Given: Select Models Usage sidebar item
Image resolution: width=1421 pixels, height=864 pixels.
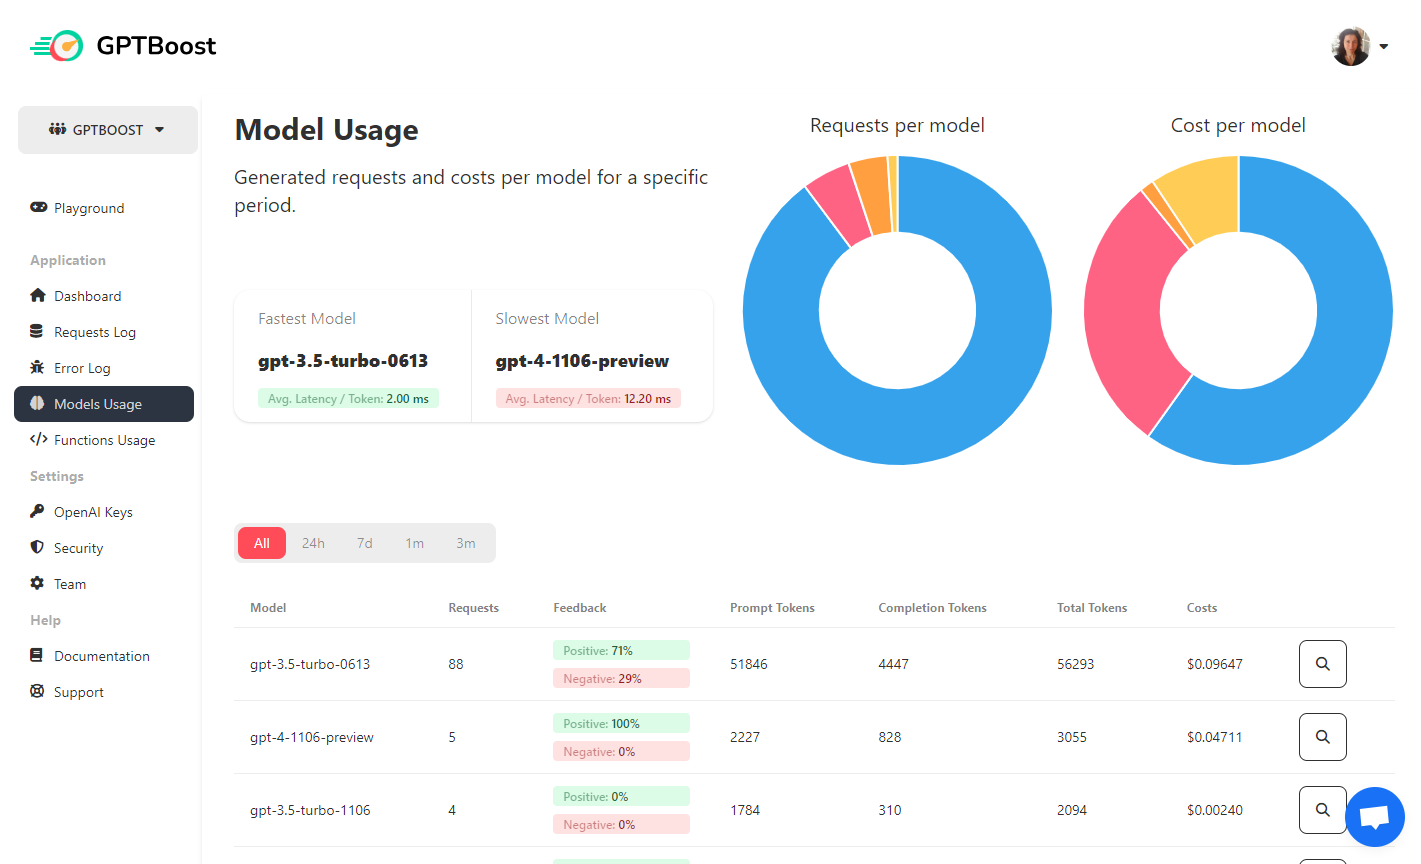Looking at the screenshot, I should coord(104,404).
